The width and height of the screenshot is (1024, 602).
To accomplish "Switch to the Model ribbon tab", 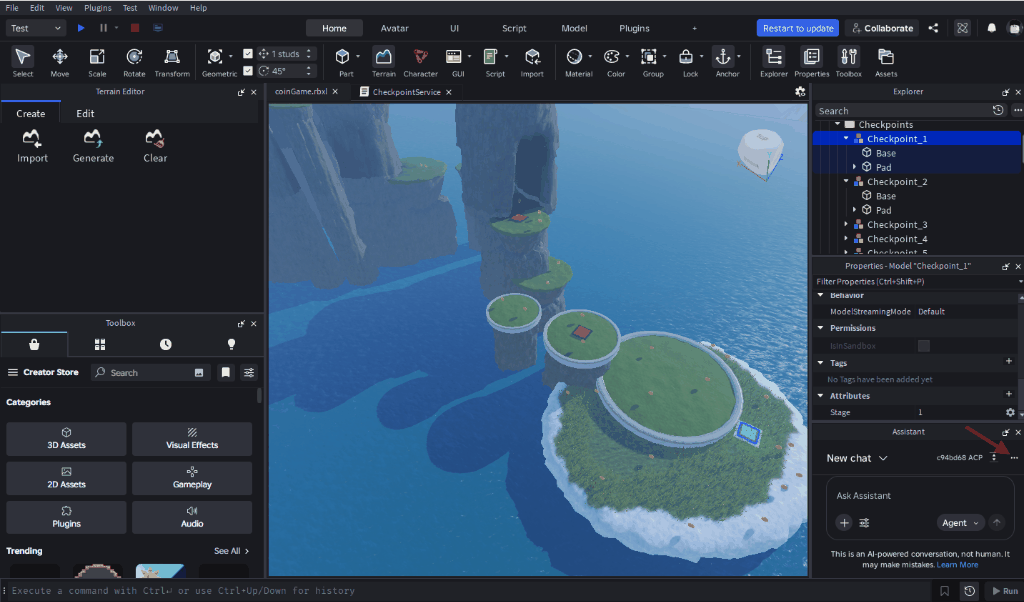I will [x=574, y=28].
